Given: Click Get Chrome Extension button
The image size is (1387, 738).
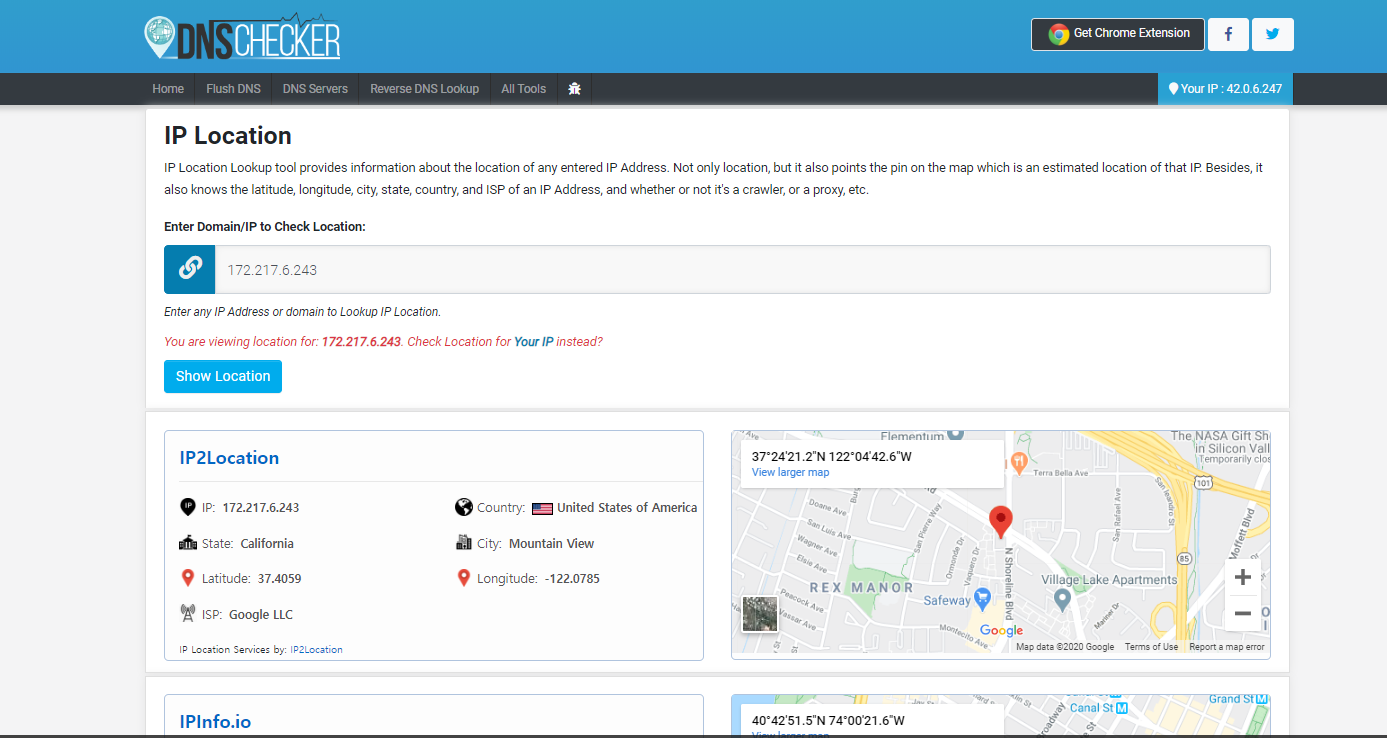Looking at the screenshot, I should click(x=1118, y=34).
